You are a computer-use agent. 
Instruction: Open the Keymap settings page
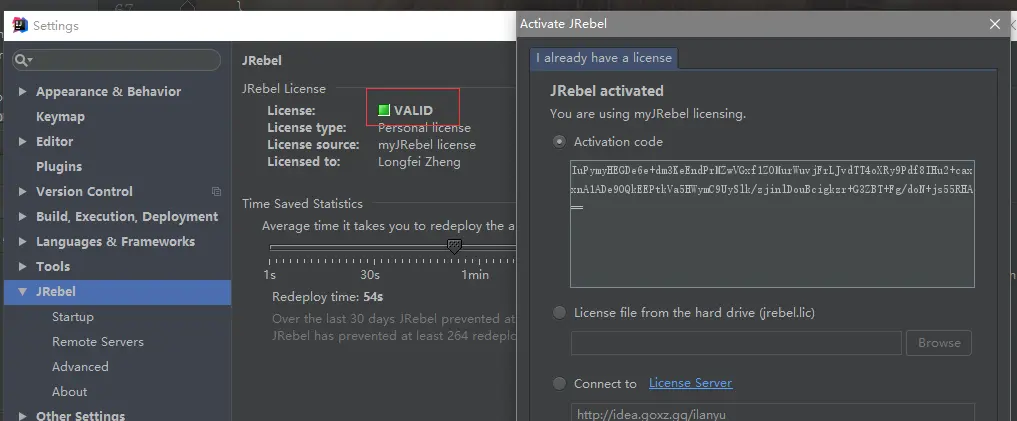pos(60,117)
